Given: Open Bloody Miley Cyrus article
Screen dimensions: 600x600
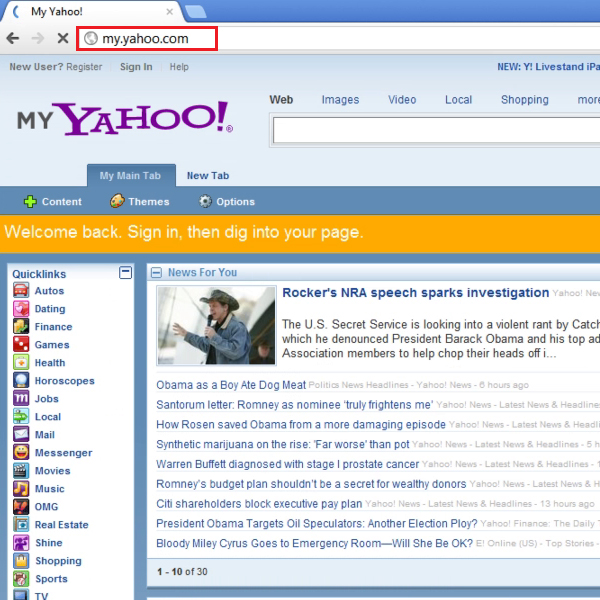Looking at the screenshot, I should (x=314, y=543).
